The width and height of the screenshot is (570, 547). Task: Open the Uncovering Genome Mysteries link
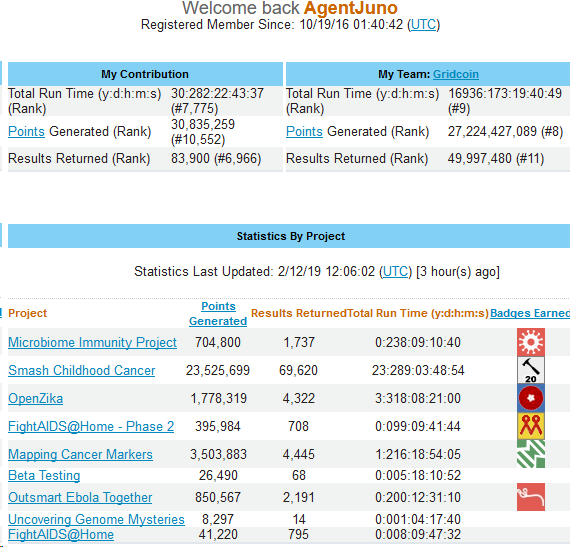pos(96,519)
